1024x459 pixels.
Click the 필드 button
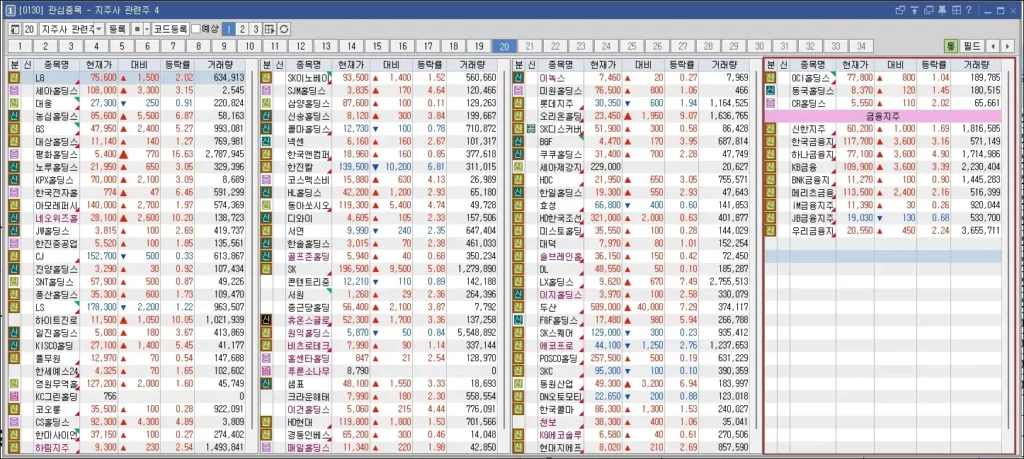tap(972, 46)
